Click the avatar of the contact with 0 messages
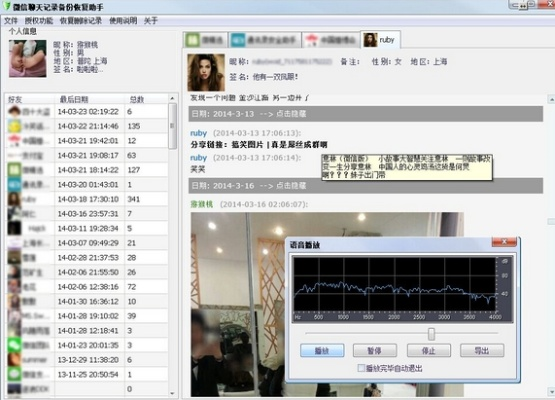 tap(14, 389)
